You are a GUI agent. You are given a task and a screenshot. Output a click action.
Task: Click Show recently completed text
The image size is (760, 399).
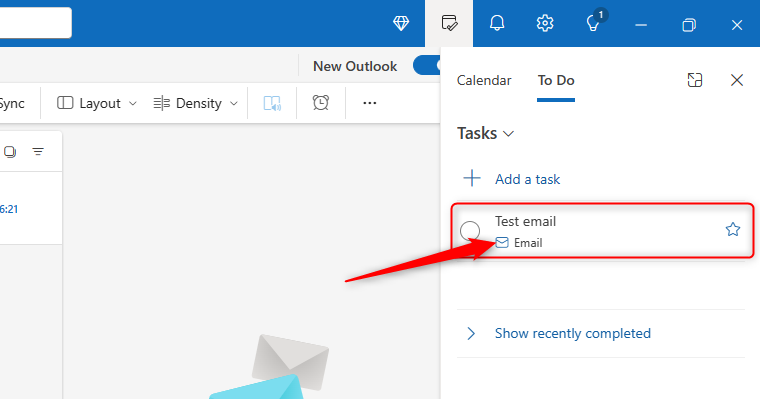(572, 334)
